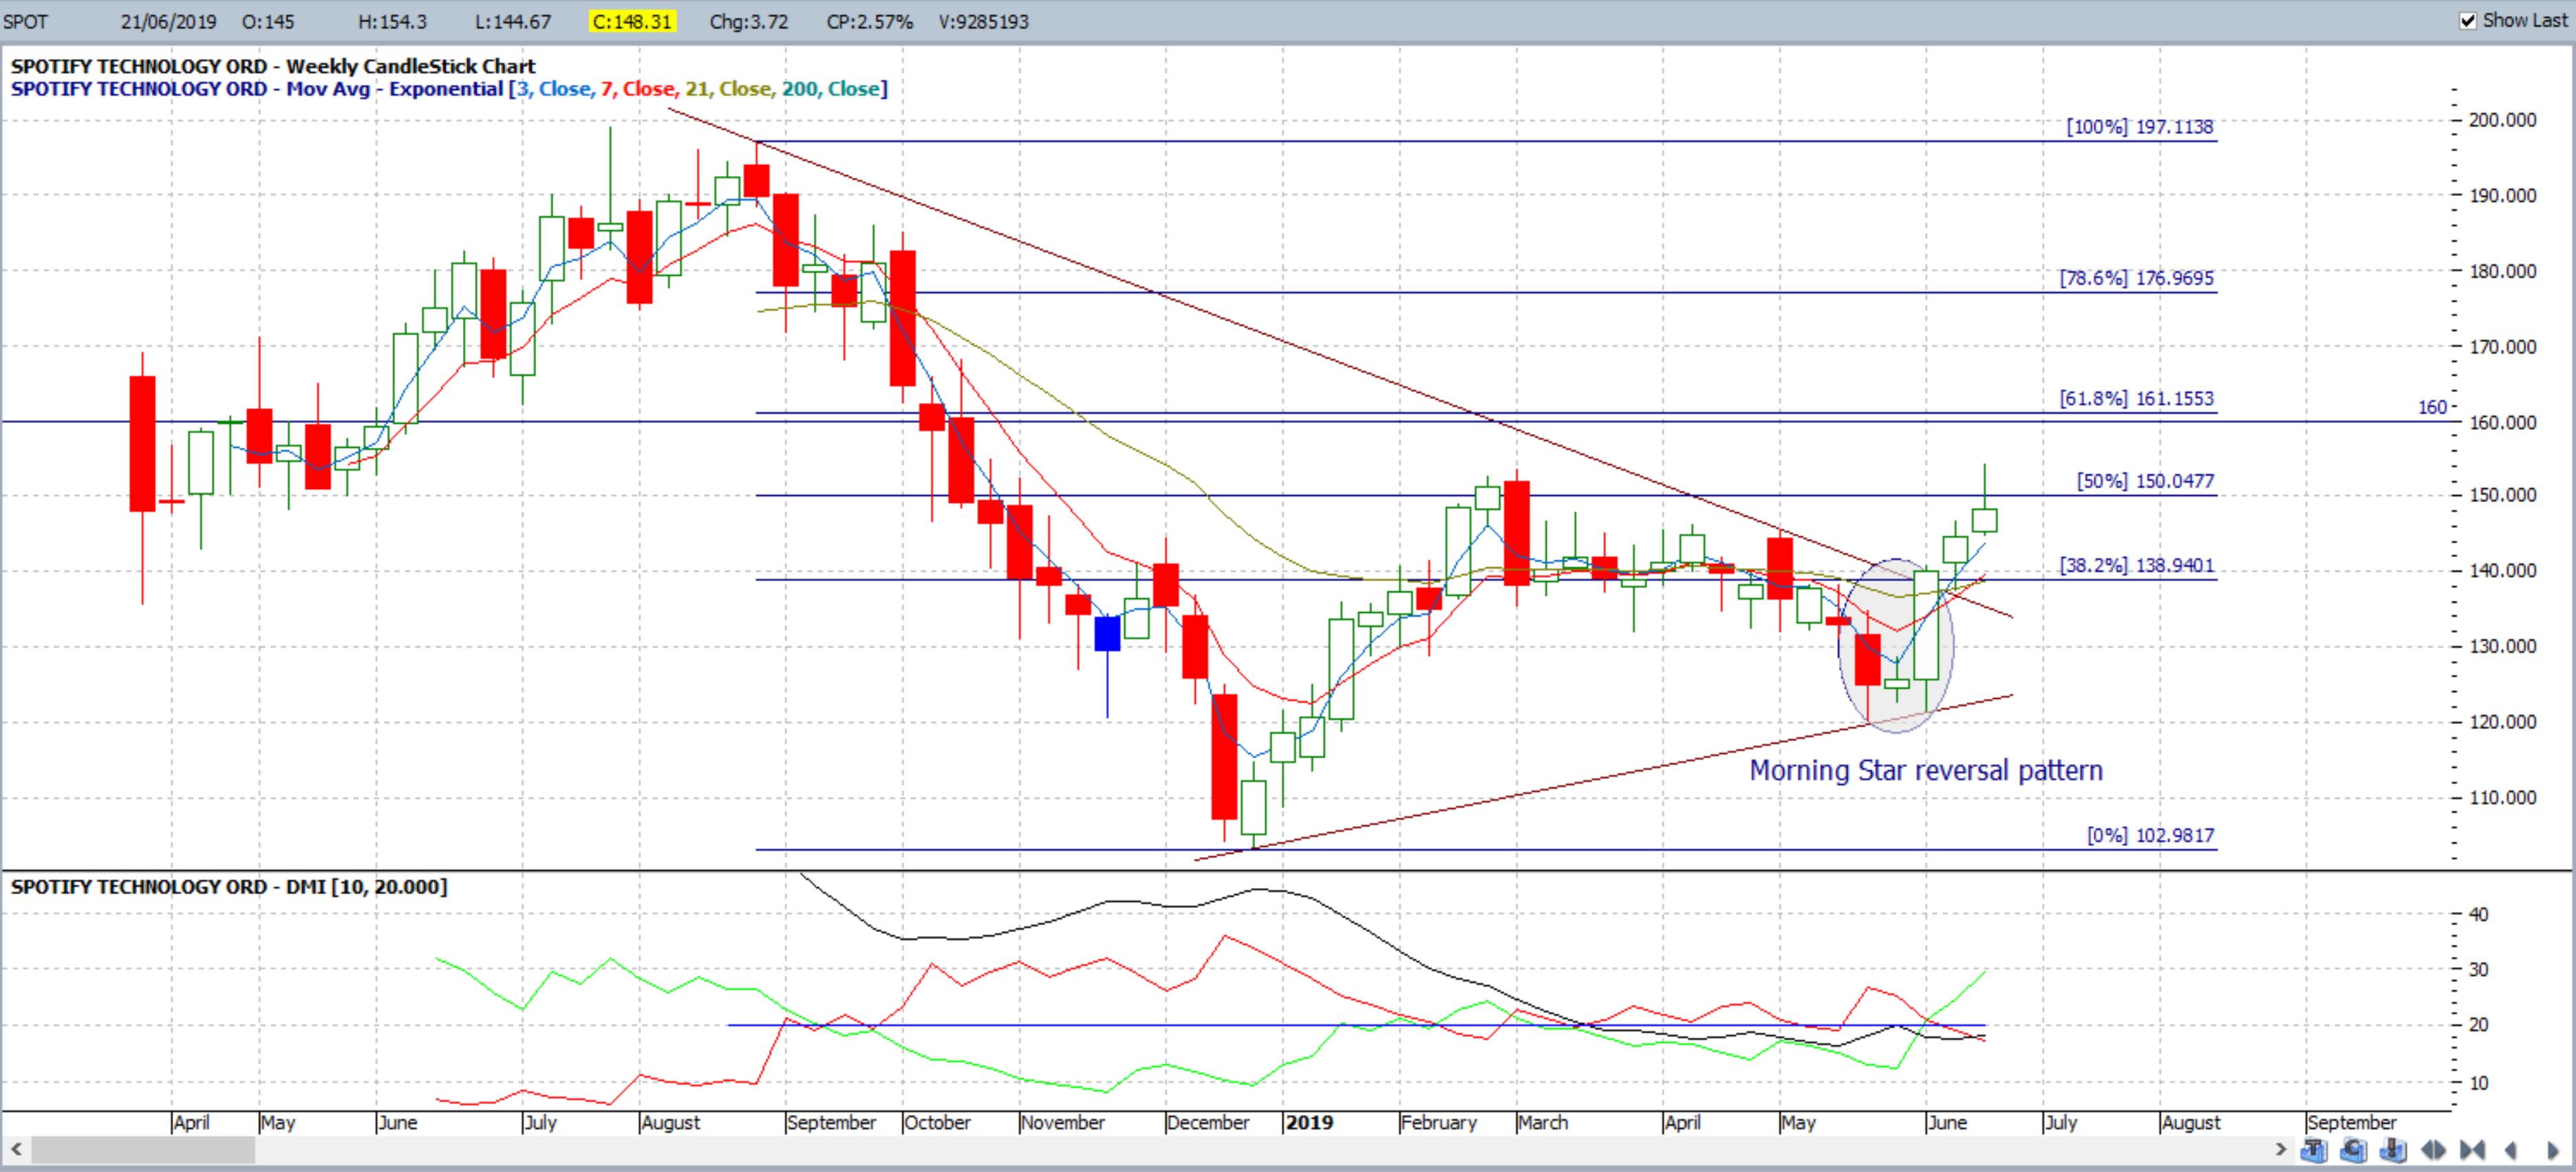Select the SPOT ticker symbol in header
Screen dimensions: 2576x1172
tap(26, 21)
